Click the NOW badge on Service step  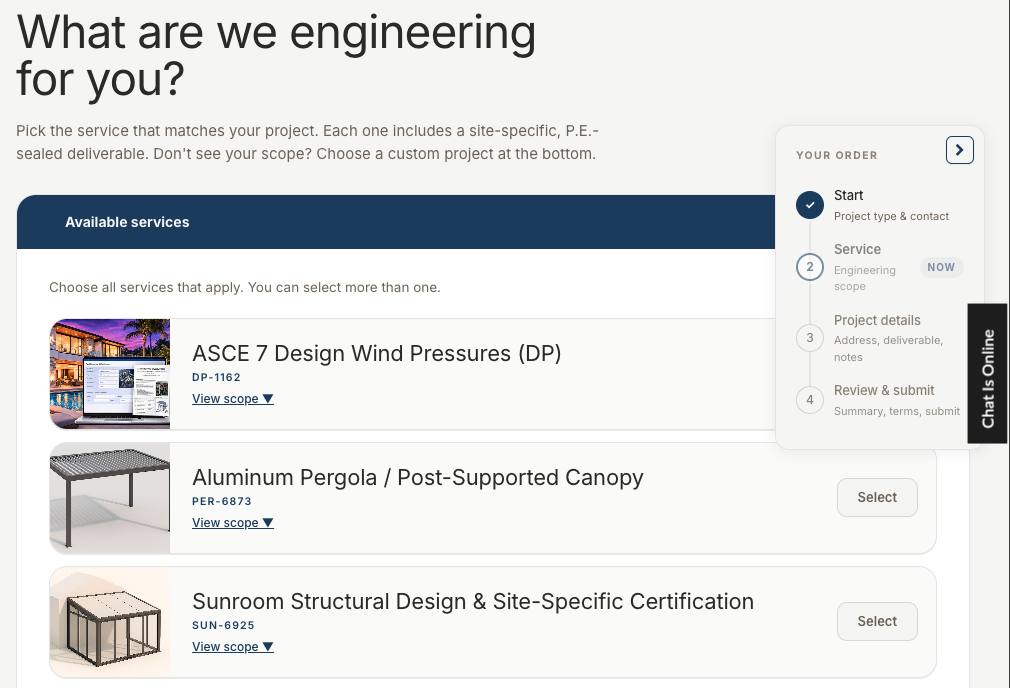[x=941, y=267]
